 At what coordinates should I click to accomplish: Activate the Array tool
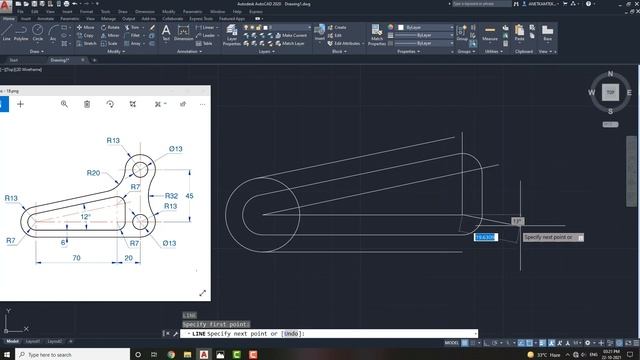click(x=133, y=43)
